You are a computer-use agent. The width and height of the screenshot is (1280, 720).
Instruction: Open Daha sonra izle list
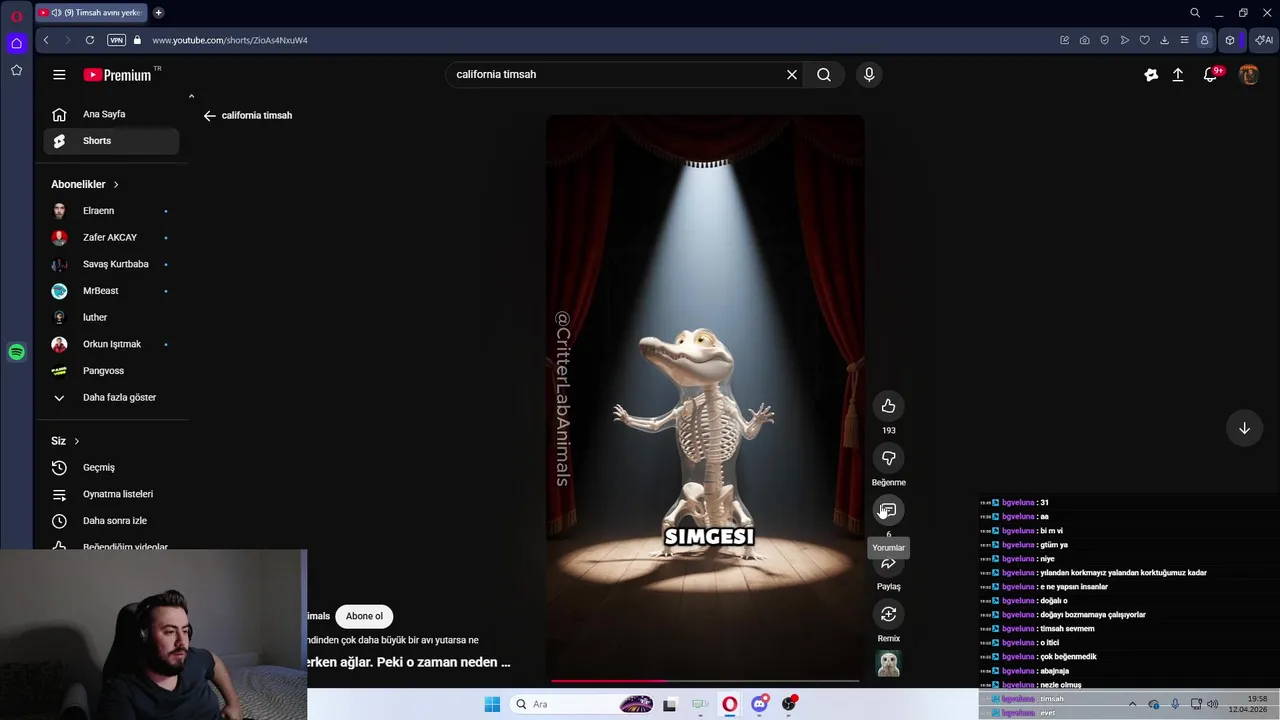tap(111, 521)
